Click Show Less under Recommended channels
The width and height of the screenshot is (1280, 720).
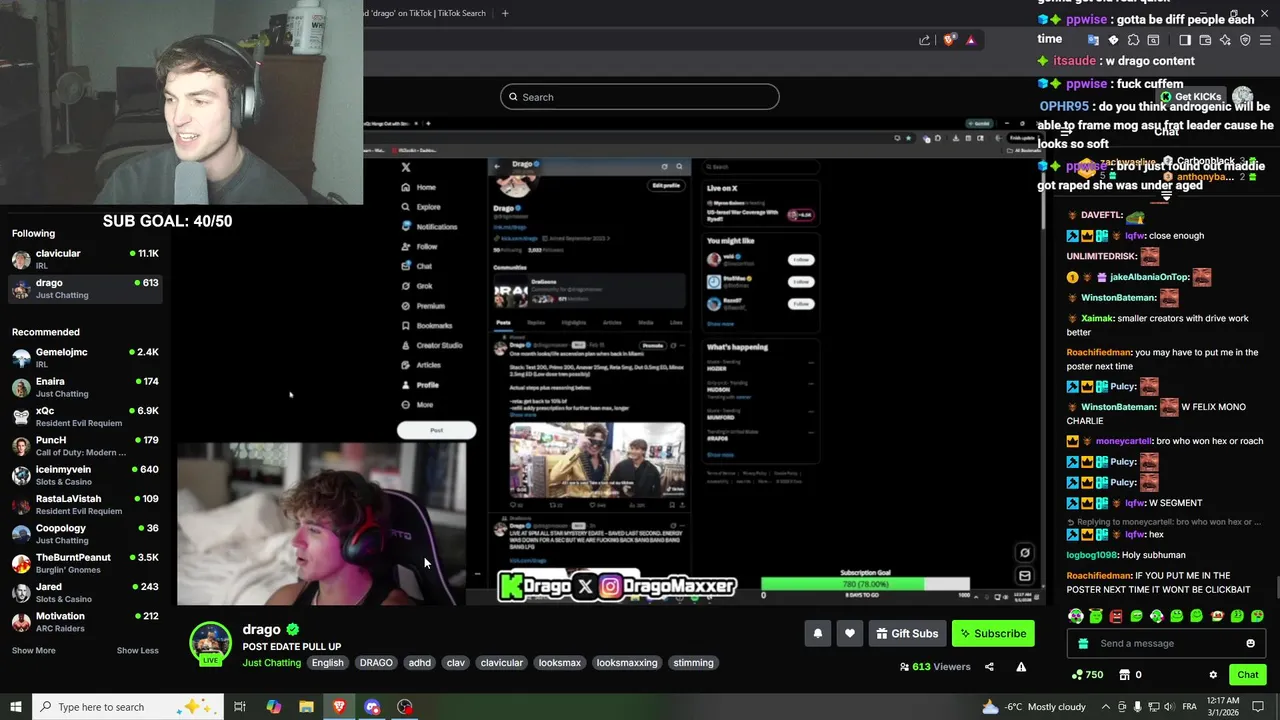tap(138, 651)
